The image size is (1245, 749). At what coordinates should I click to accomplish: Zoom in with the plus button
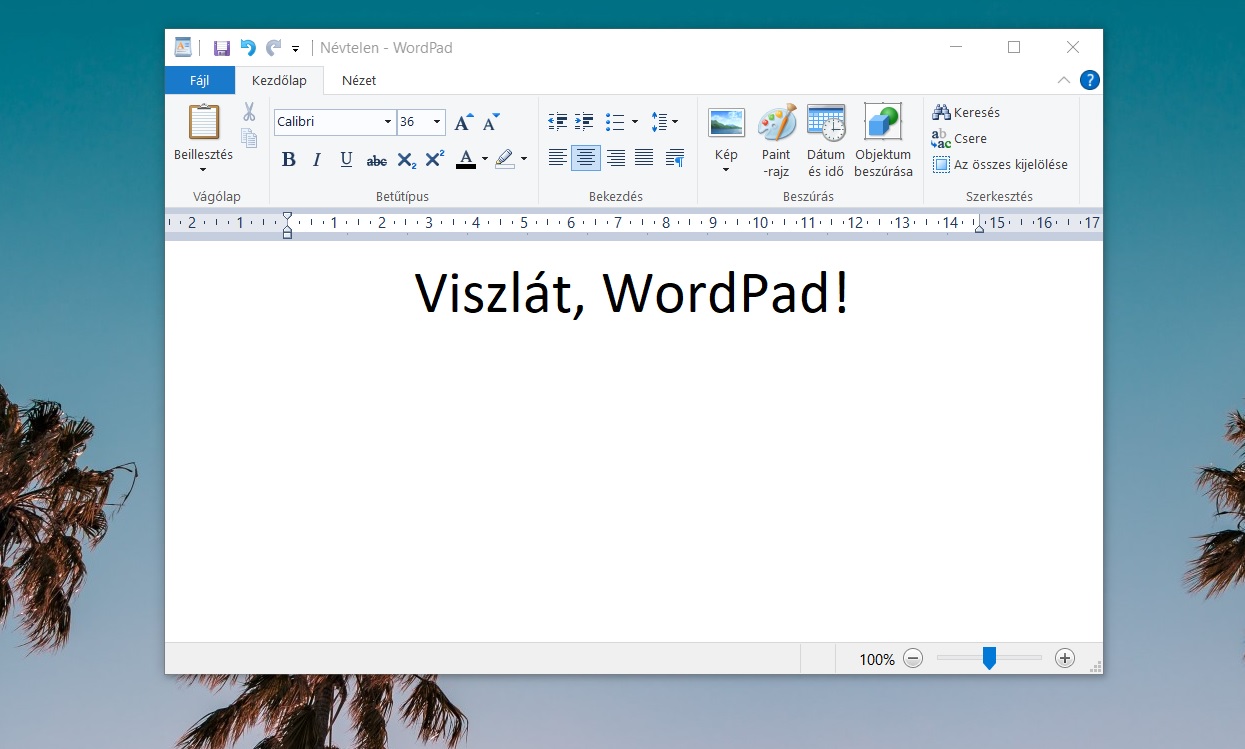pos(1065,658)
